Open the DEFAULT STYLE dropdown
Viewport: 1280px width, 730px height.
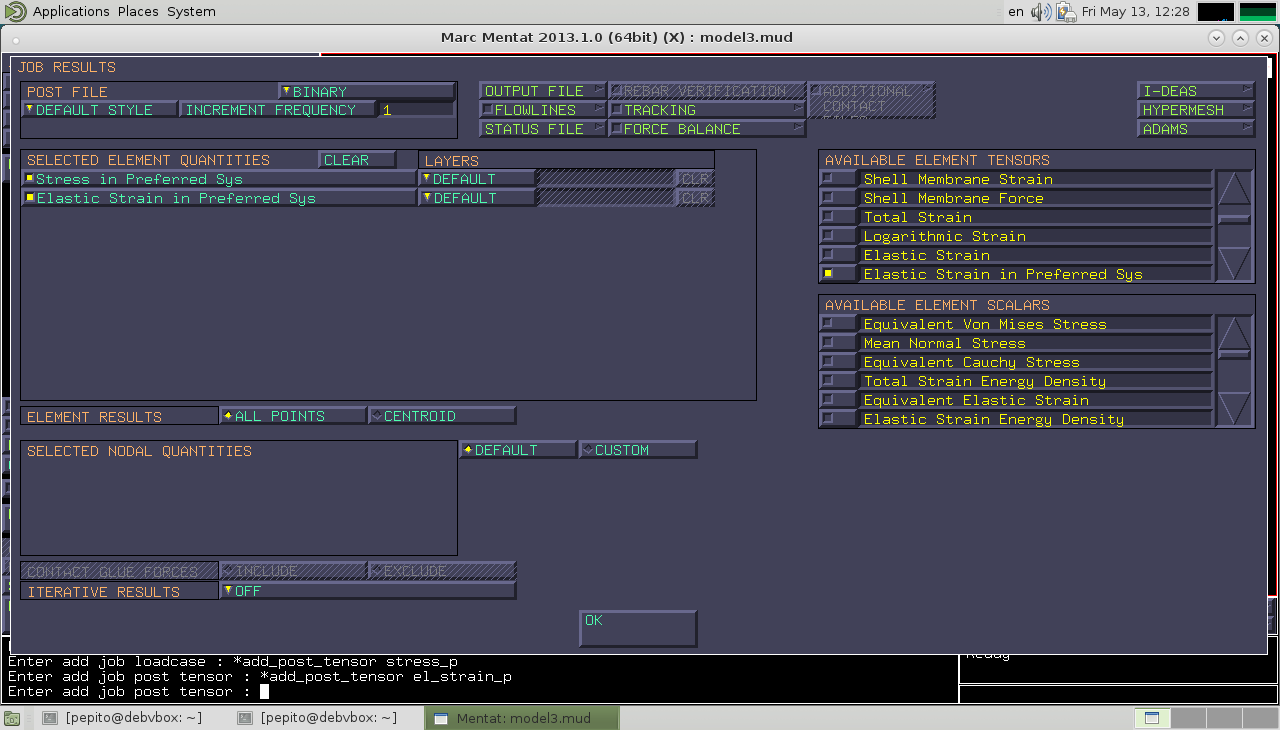point(99,110)
